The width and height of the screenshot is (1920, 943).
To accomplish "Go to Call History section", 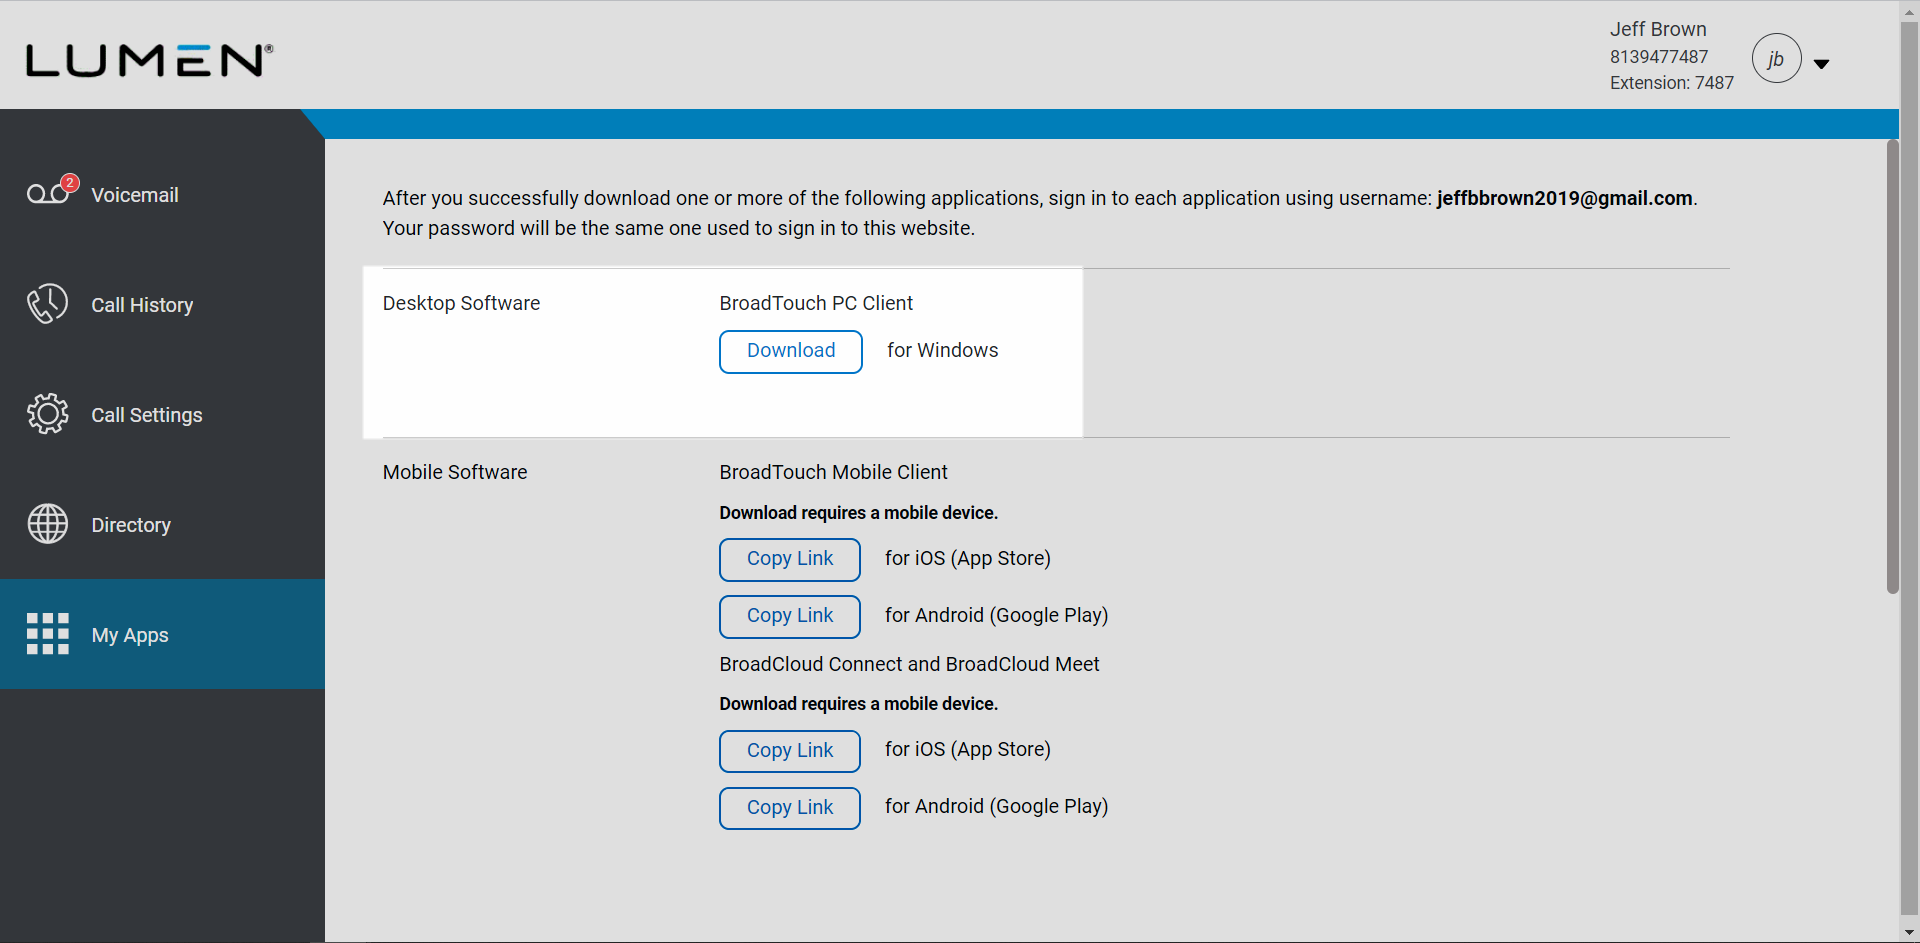I will click(142, 305).
